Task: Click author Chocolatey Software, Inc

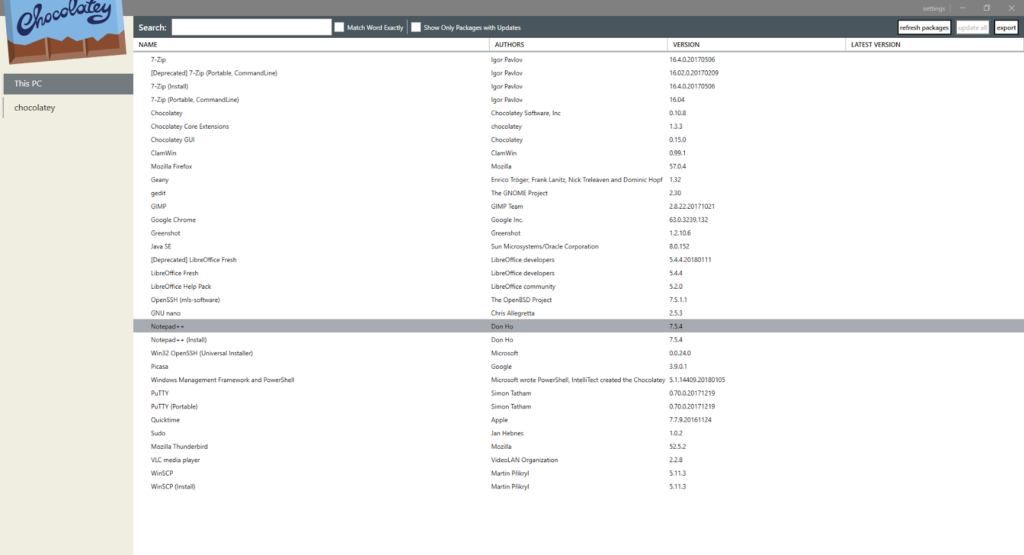Action: click(x=526, y=113)
